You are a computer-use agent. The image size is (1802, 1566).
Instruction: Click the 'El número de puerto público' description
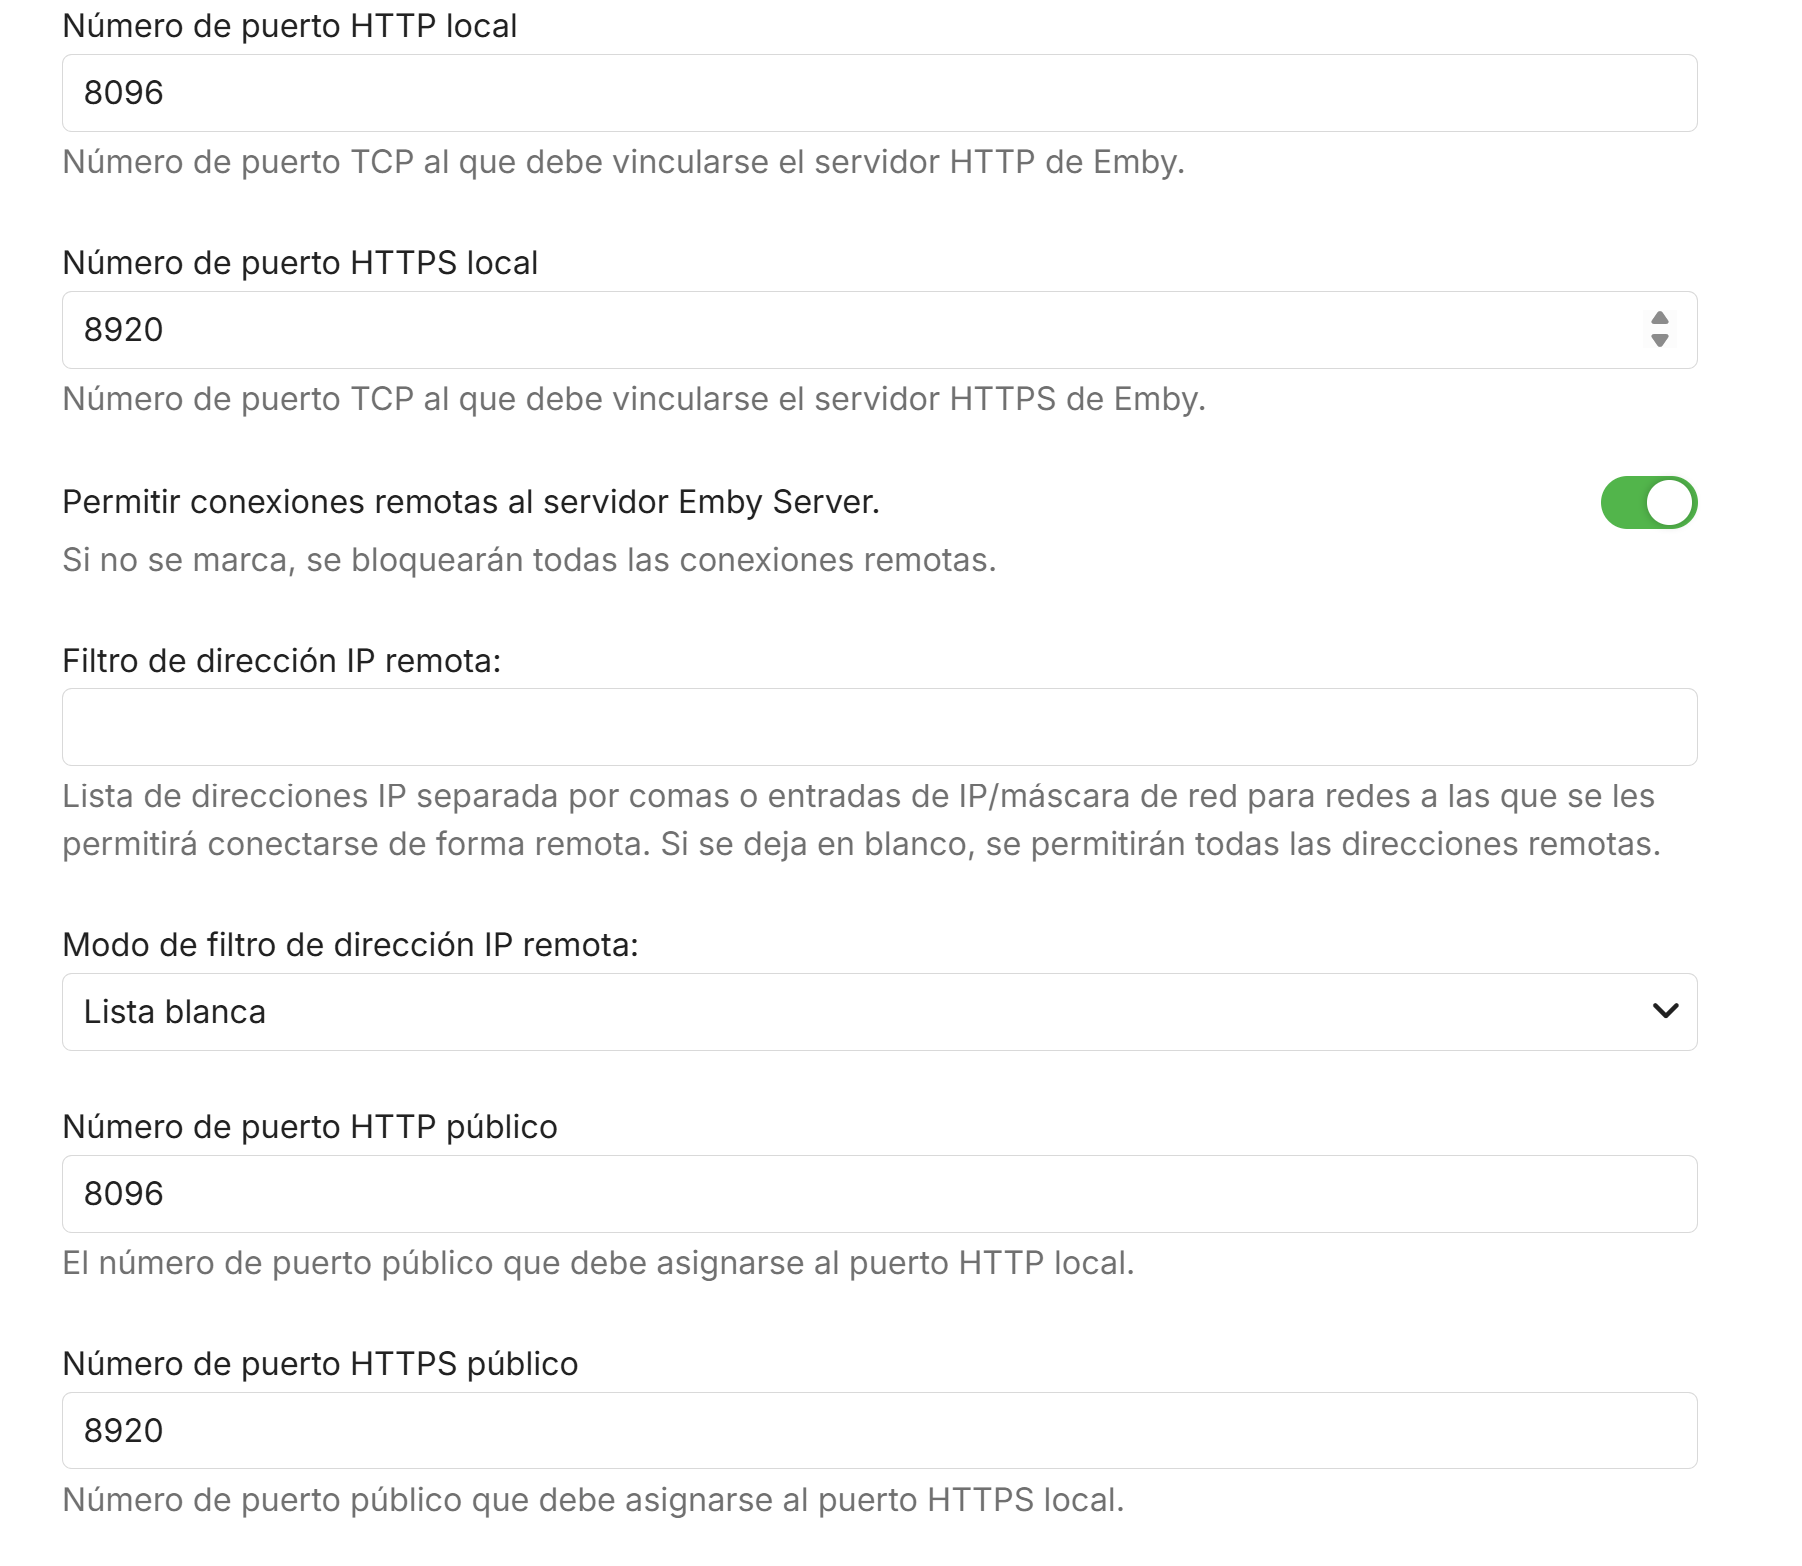[x=598, y=1263]
